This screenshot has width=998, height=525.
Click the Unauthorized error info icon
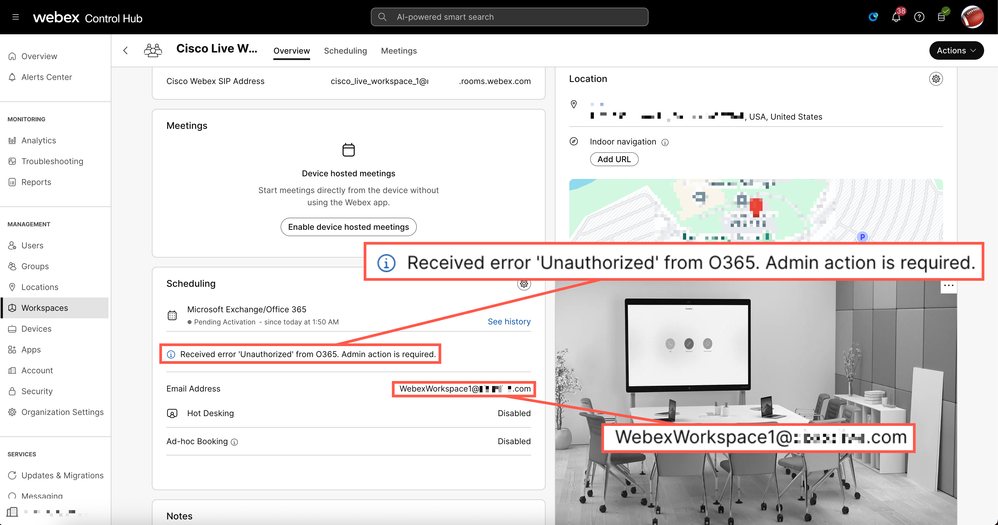click(171, 354)
